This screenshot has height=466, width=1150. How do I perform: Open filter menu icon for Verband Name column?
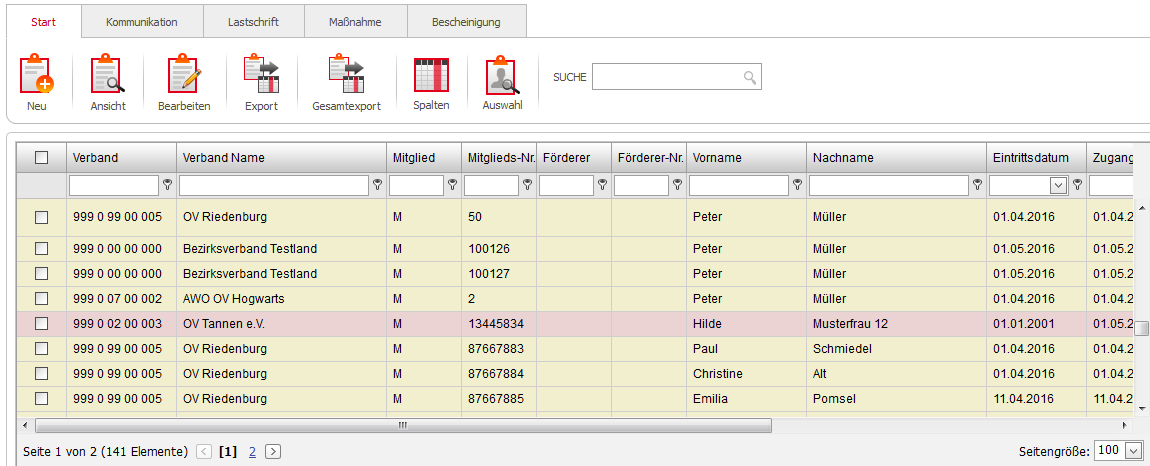(x=378, y=185)
